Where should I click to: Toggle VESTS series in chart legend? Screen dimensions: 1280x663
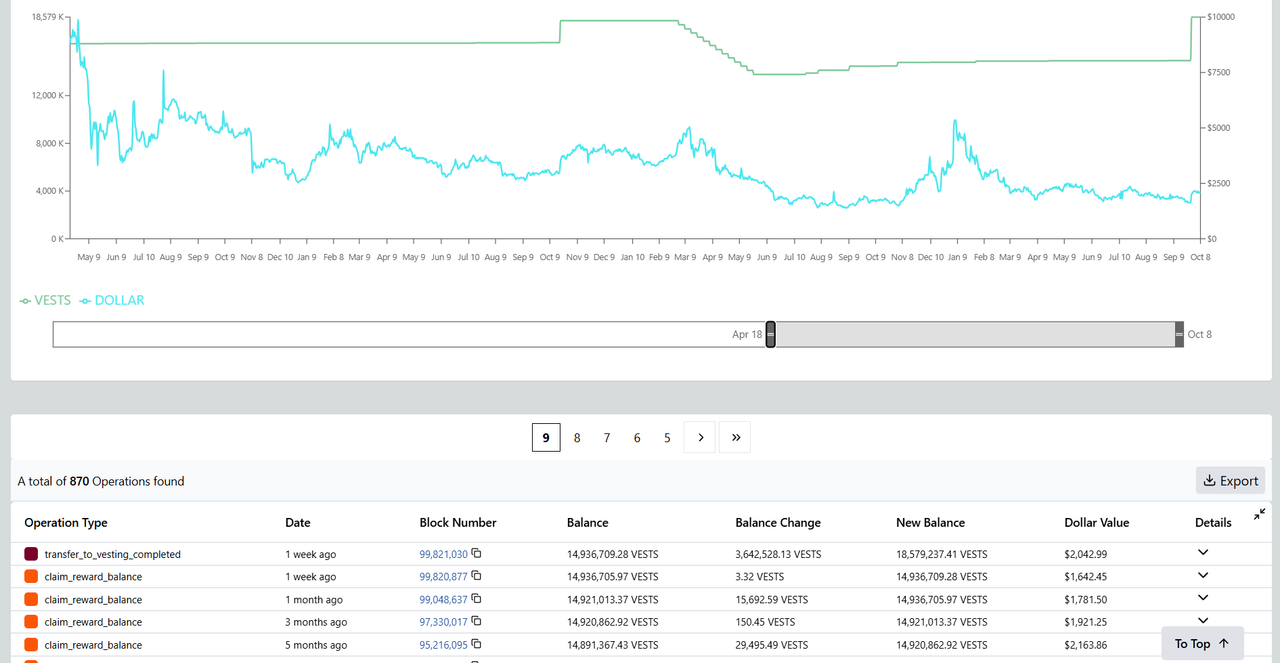click(45, 300)
